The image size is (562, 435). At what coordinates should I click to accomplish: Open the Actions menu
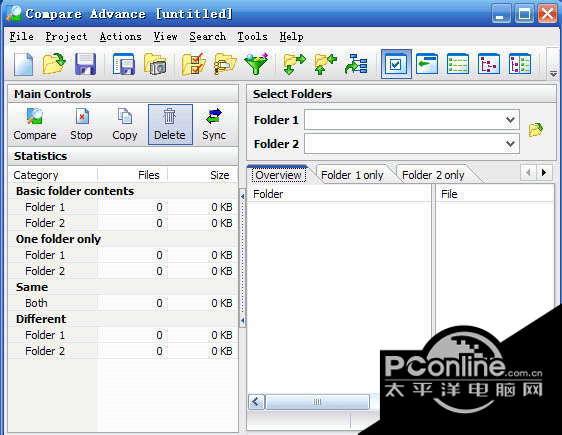(x=120, y=37)
